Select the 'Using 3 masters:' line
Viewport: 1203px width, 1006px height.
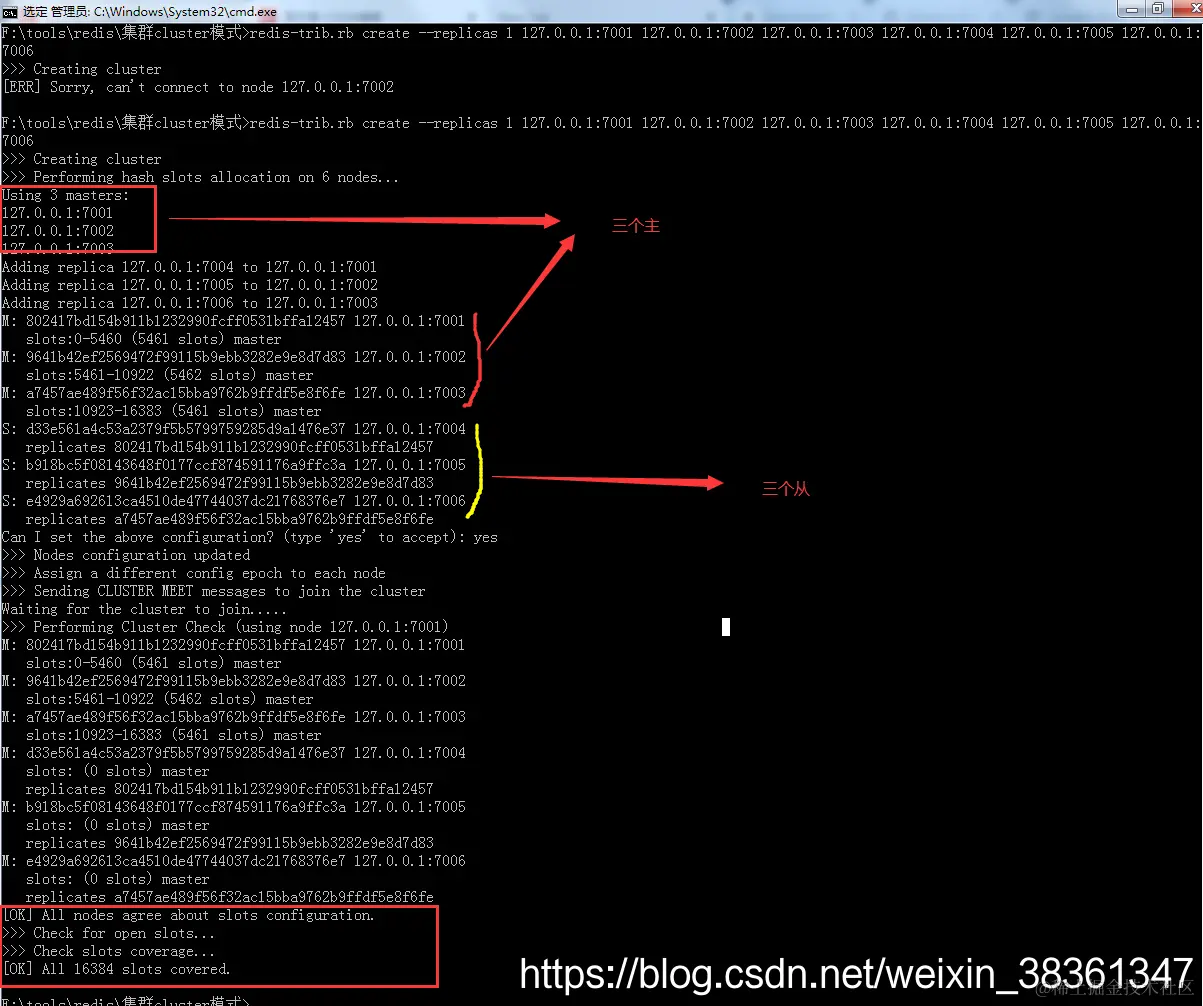[66, 195]
